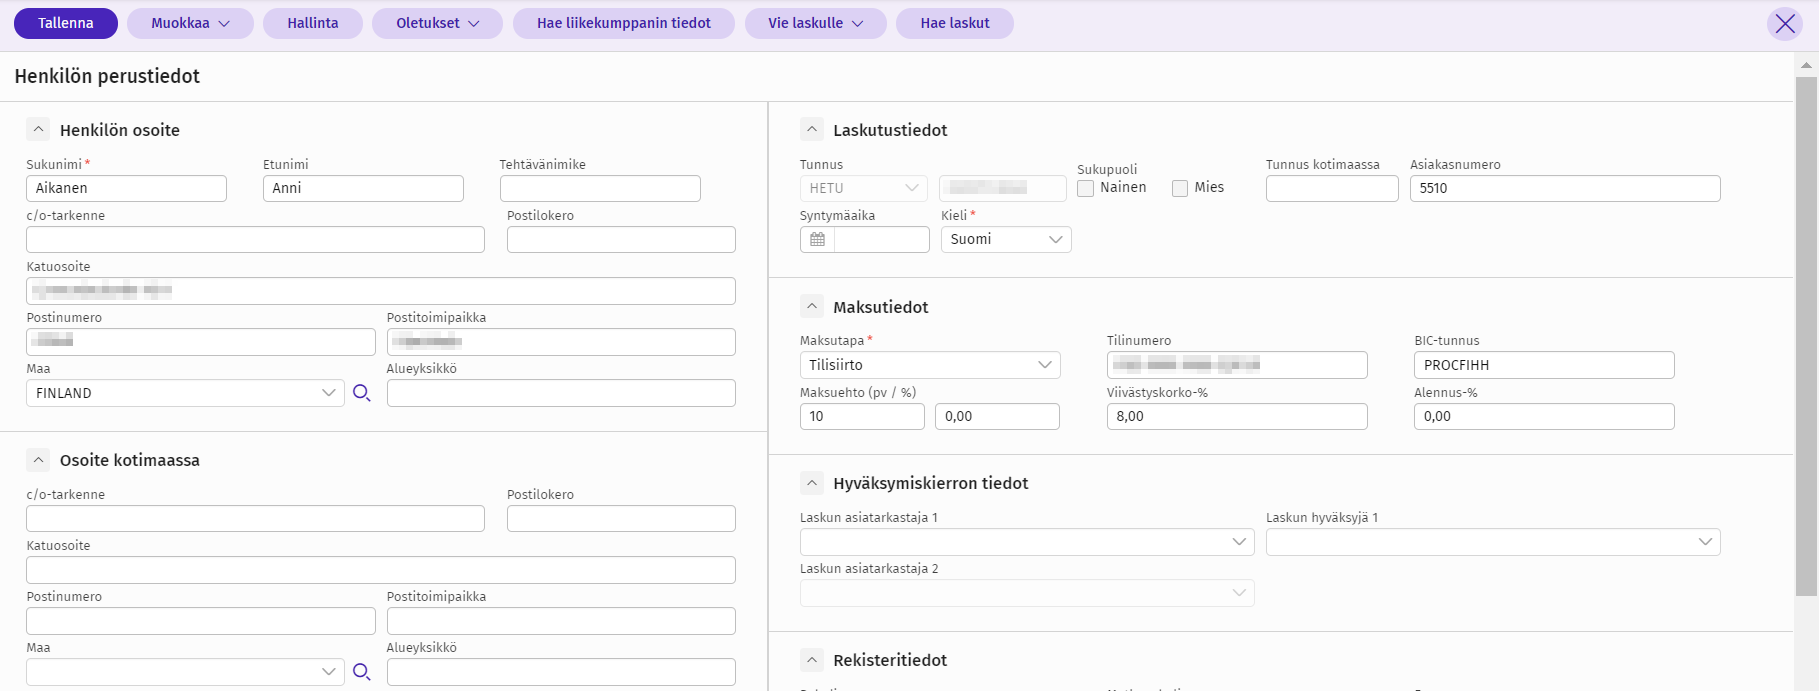The height and width of the screenshot is (691, 1819).
Task: Collapse the Laskutustiedot section chevron
Action: click(812, 130)
